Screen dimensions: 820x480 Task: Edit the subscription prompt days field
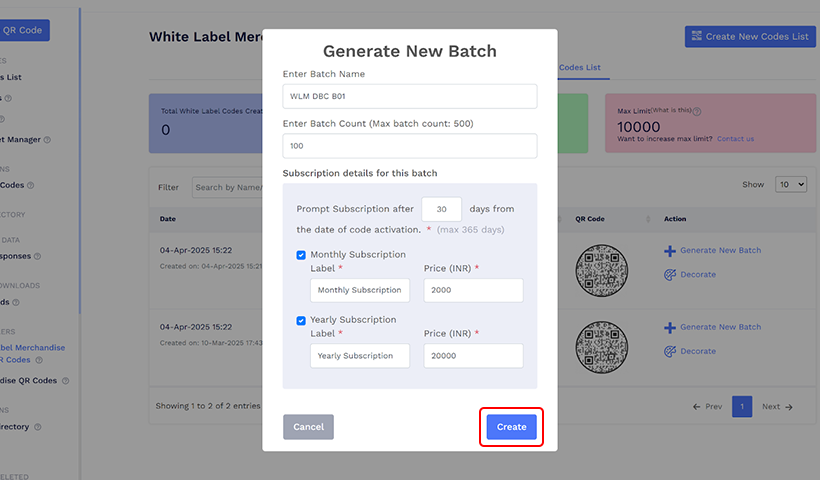pyautogui.click(x=441, y=209)
